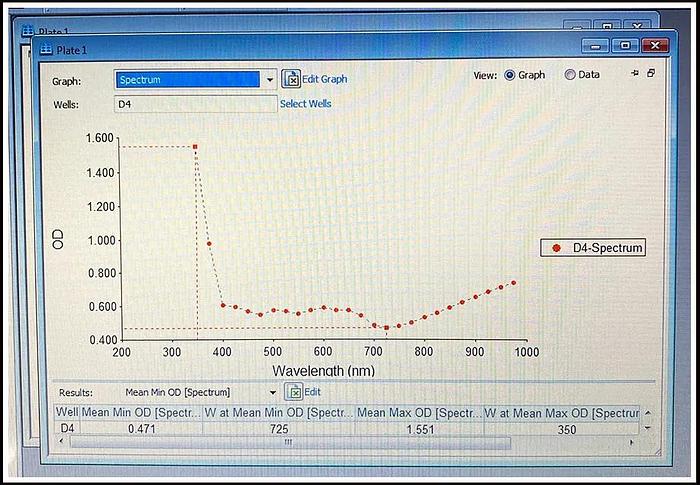Click the results table scroll-up arrow

pos(648,413)
